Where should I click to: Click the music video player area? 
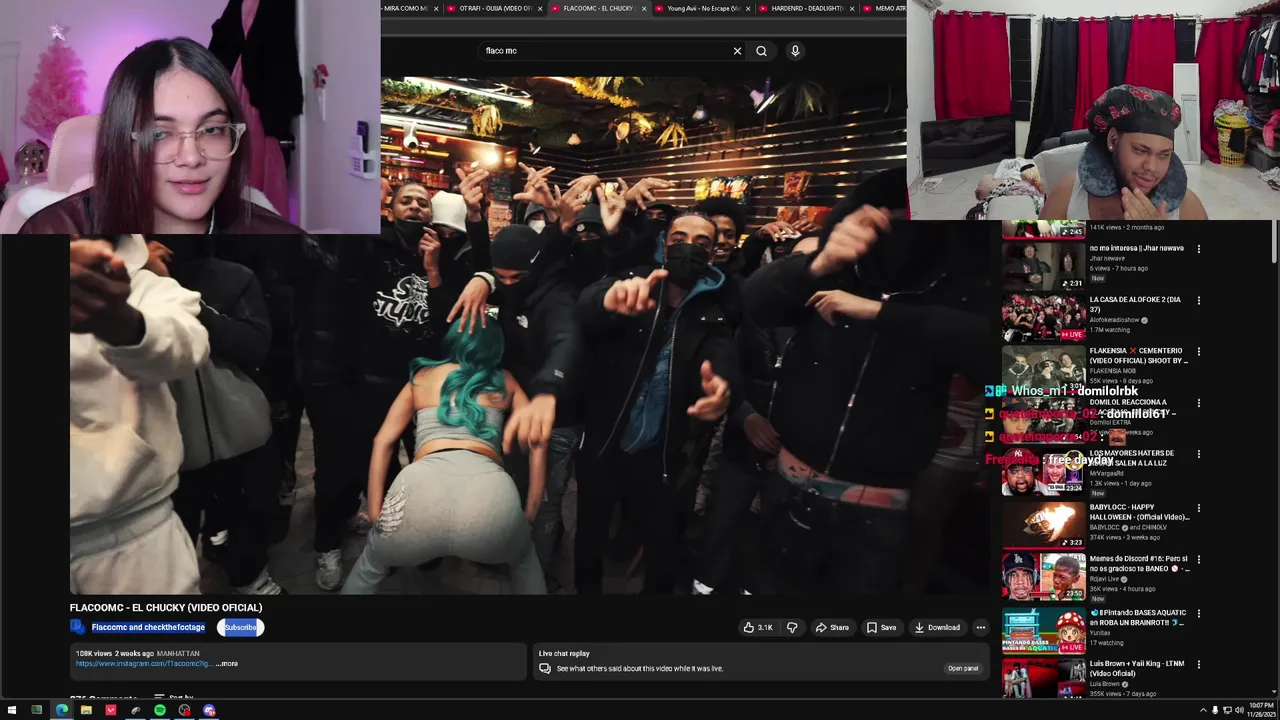coord(530,335)
